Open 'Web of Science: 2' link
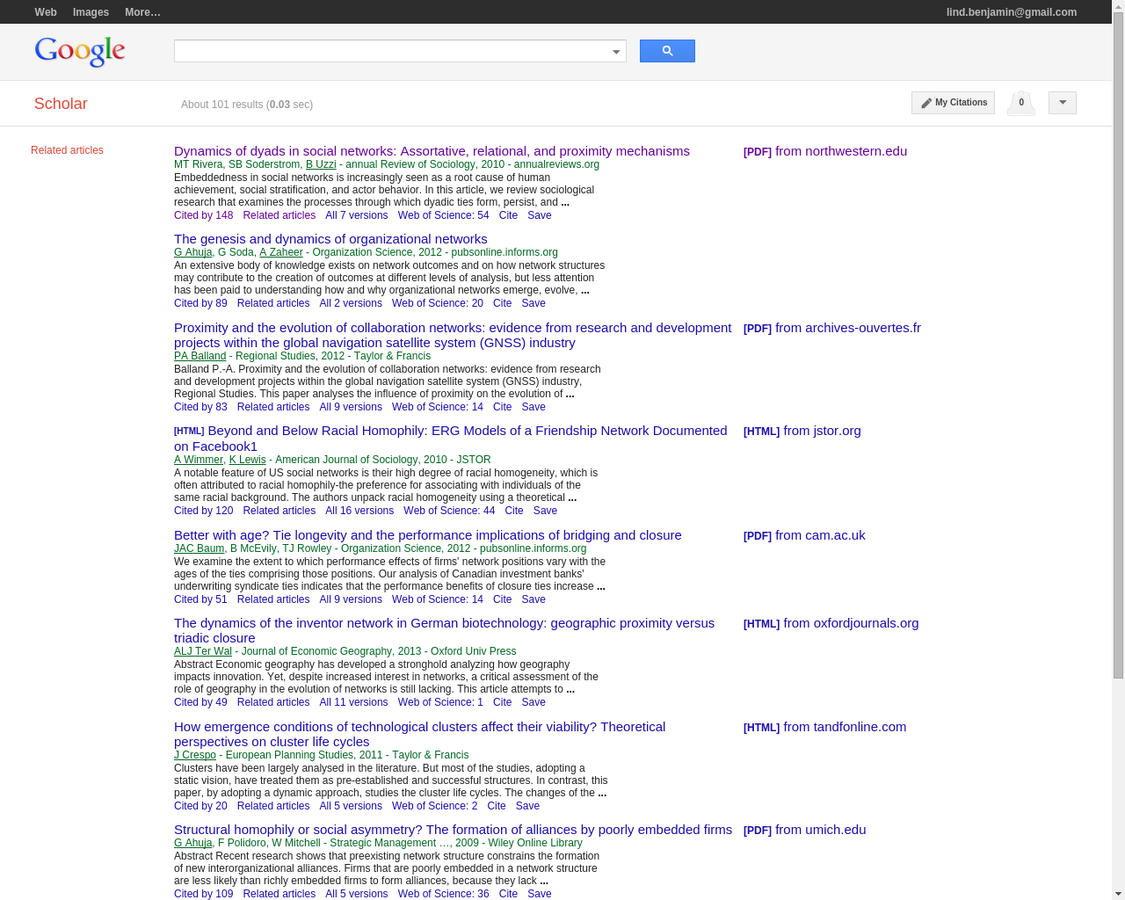The width and height of the screenshot is (1125, 900). click(x=435, y=806)
